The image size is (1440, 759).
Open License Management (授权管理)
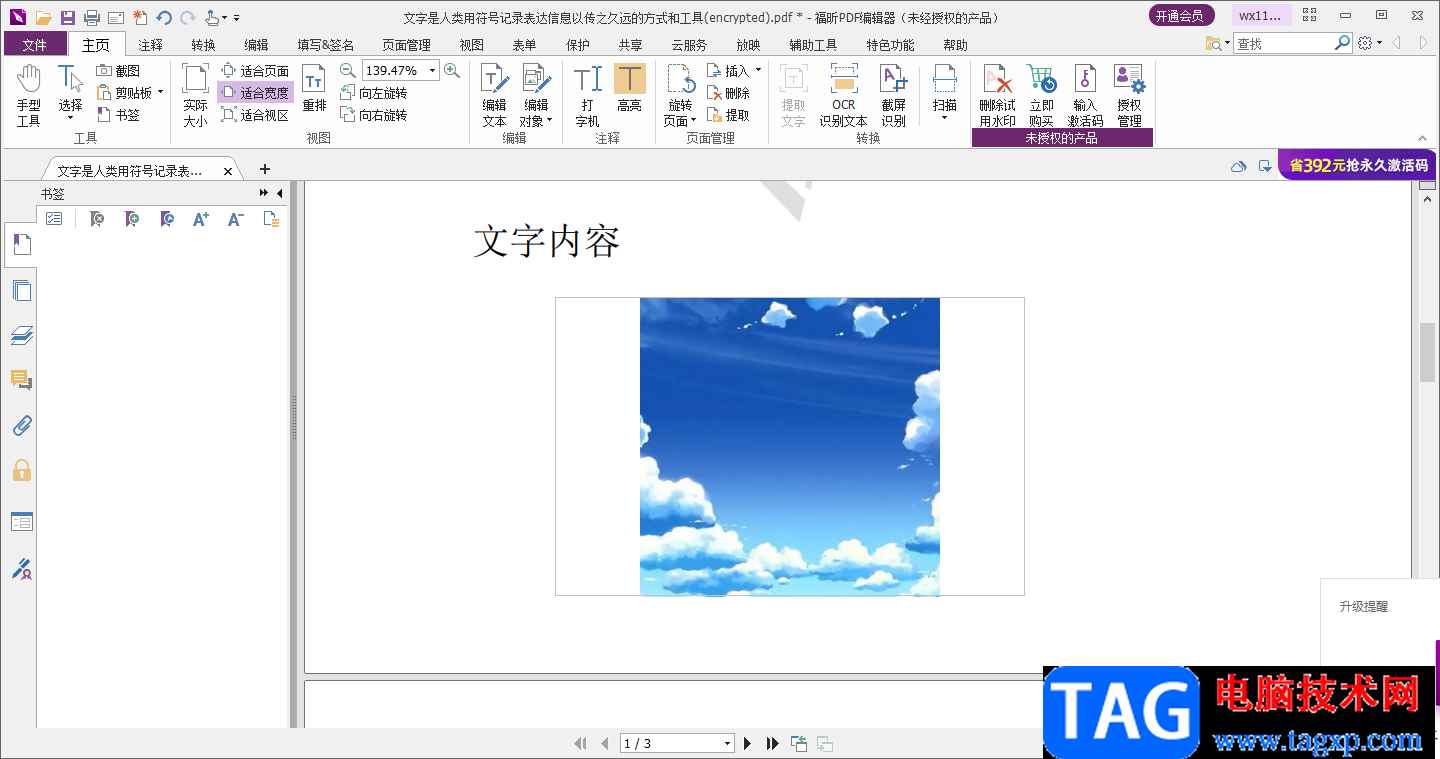[1129, 96]
